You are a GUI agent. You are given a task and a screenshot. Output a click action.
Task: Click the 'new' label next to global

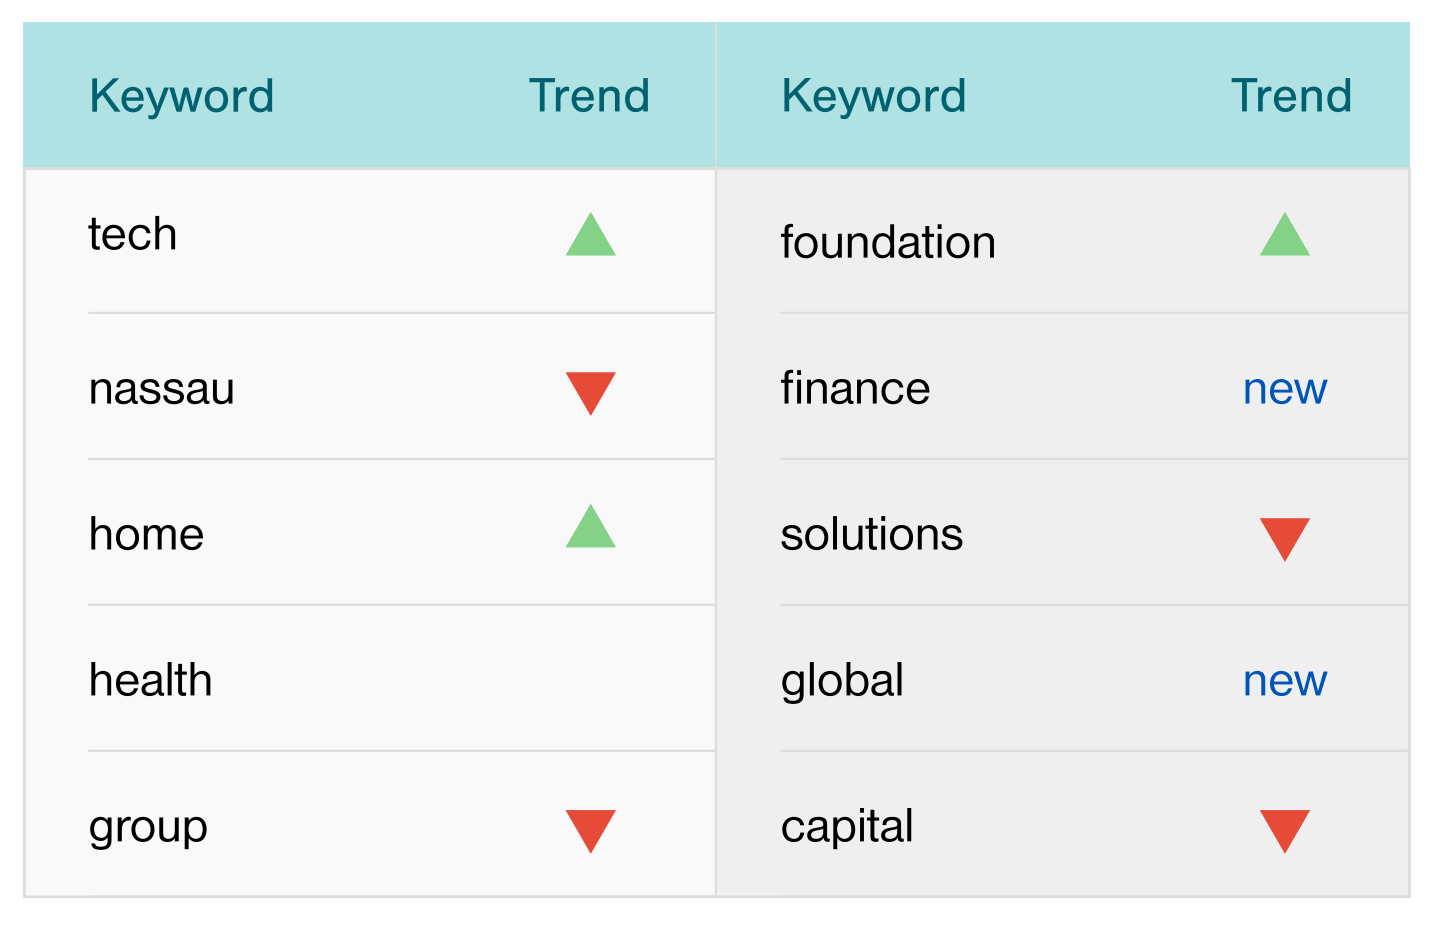[1284, 681]
